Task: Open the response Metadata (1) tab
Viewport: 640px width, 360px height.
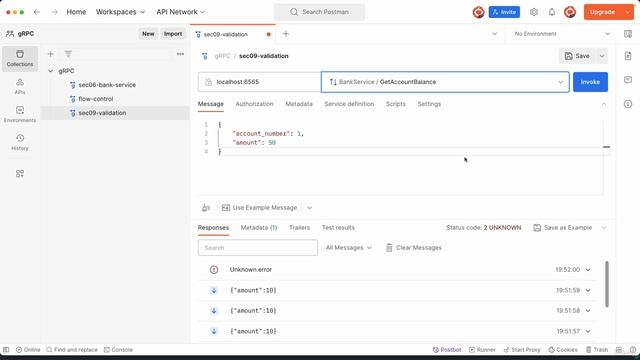Action: tap(259, 228)
